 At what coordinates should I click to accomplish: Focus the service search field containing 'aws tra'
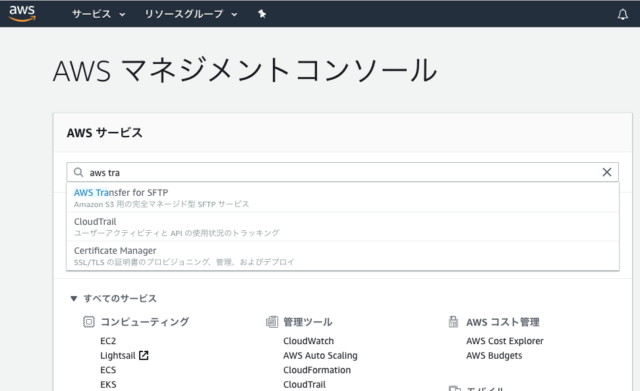click(x=342, y=172)
